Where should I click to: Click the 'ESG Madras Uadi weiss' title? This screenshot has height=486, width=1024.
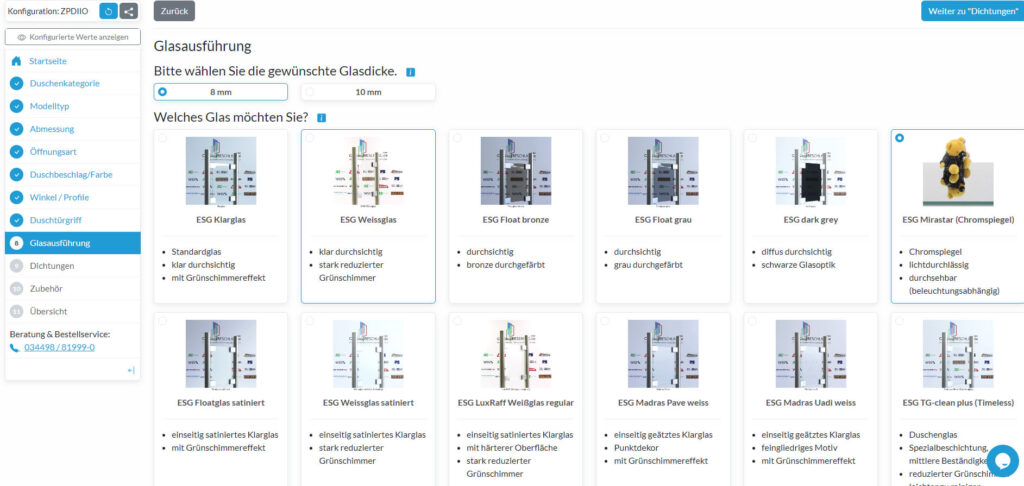810,402
